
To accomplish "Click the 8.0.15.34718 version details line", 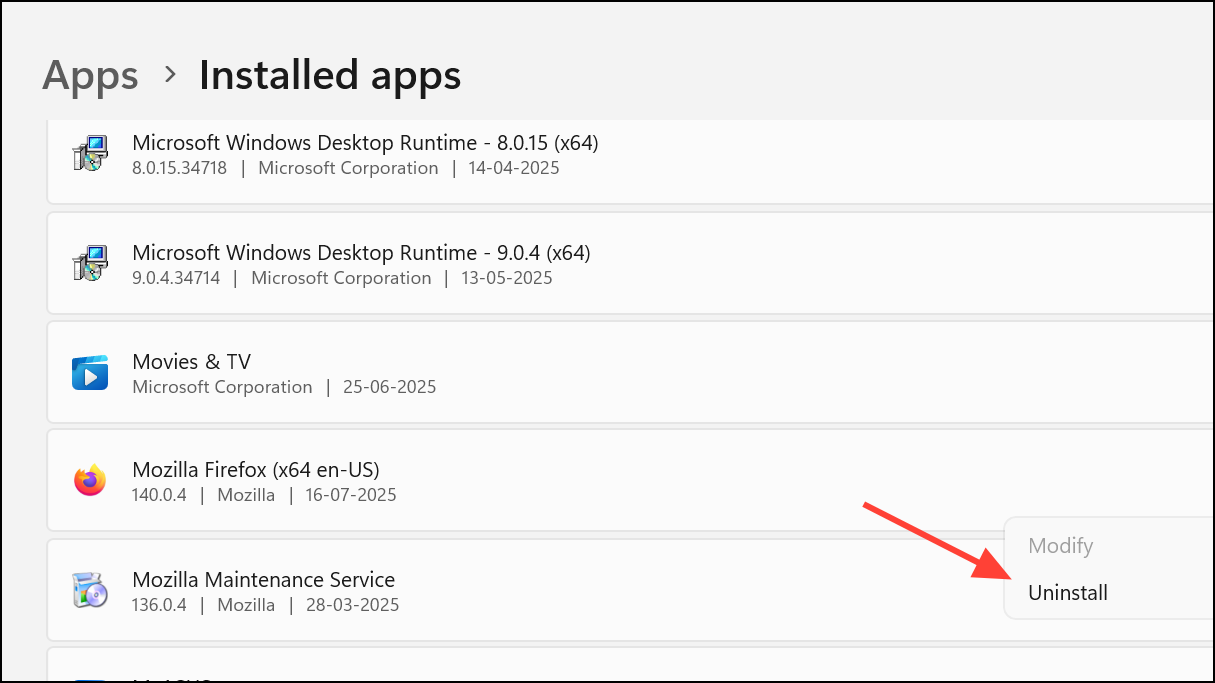I will coord(345,168).
